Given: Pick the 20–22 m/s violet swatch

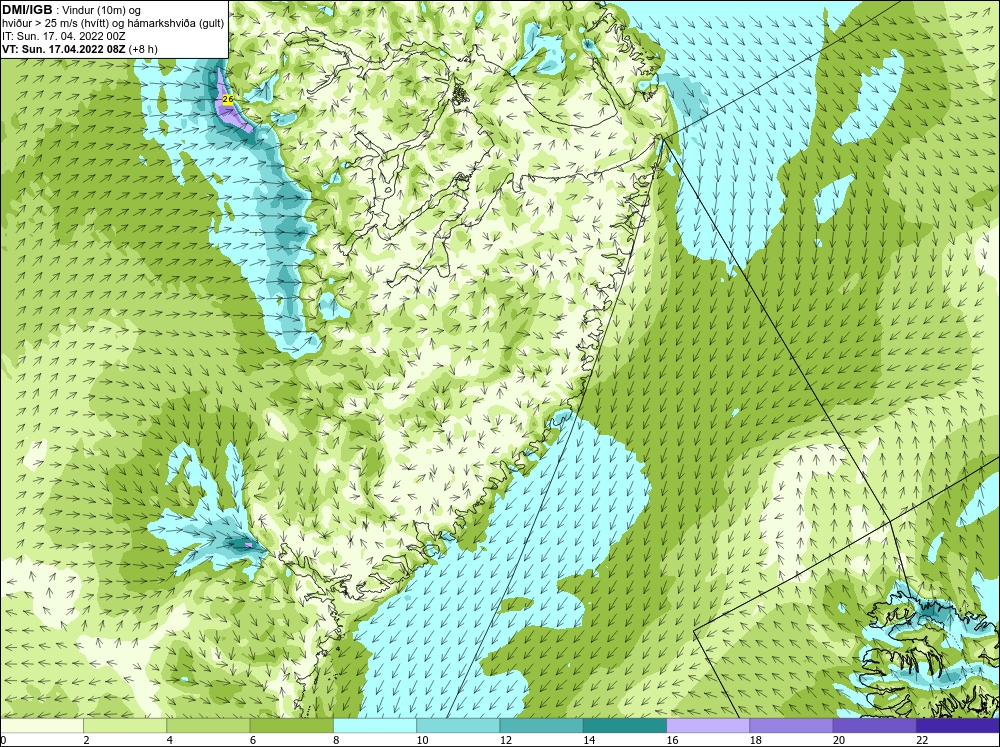Looking at the screenshot, I should (875, 725).
